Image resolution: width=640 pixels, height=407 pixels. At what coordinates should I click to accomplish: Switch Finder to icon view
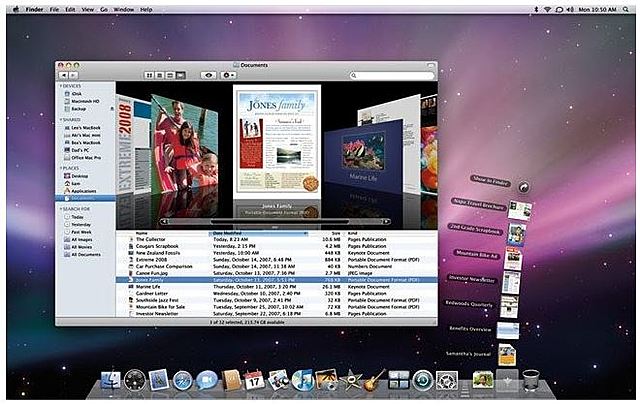(150, 76)
